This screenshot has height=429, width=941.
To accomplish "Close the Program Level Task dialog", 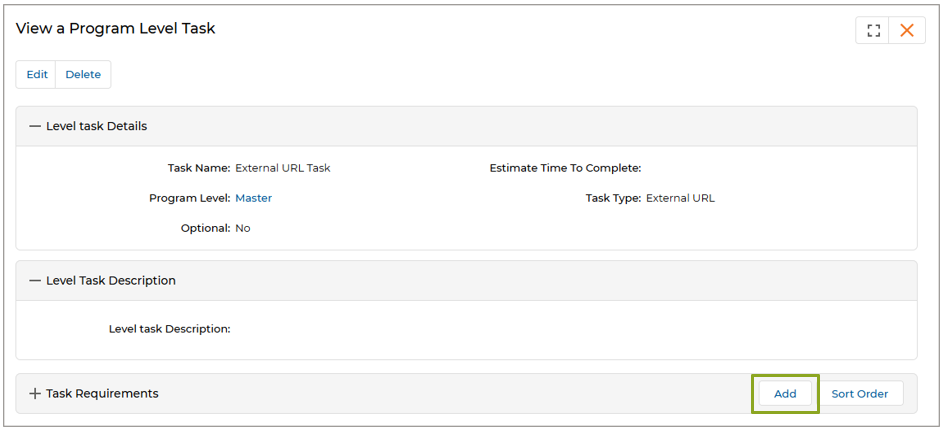I will (x=907, y=31).
